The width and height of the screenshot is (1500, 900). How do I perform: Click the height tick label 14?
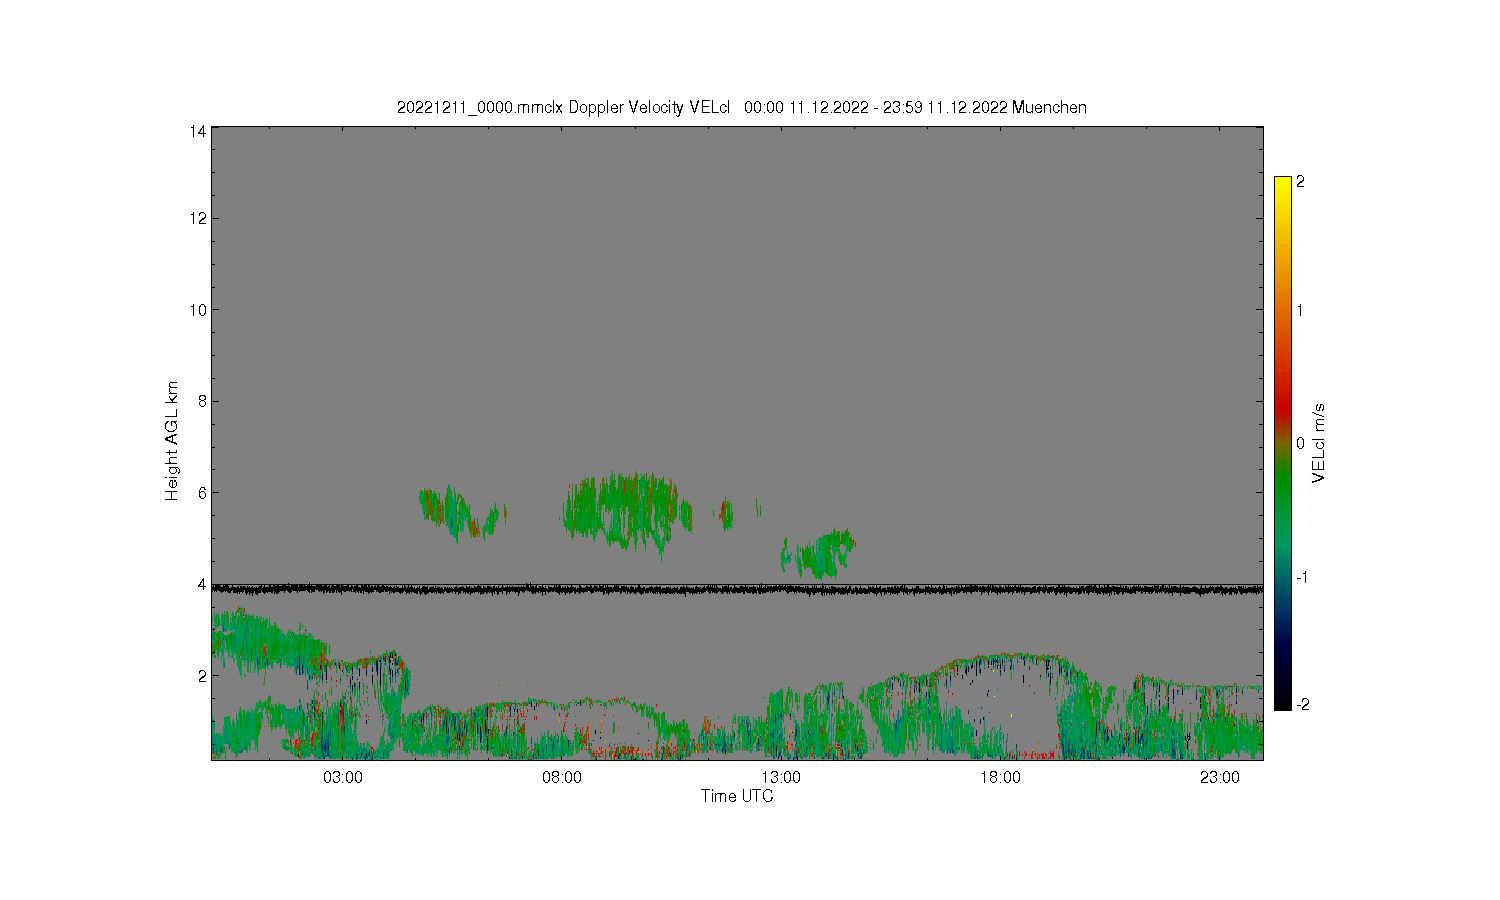pyautogui.click(x=198, y=131)
